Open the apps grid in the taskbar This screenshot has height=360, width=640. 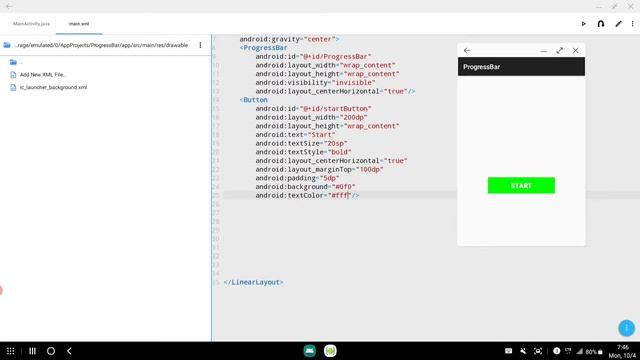tap(11, 351)
